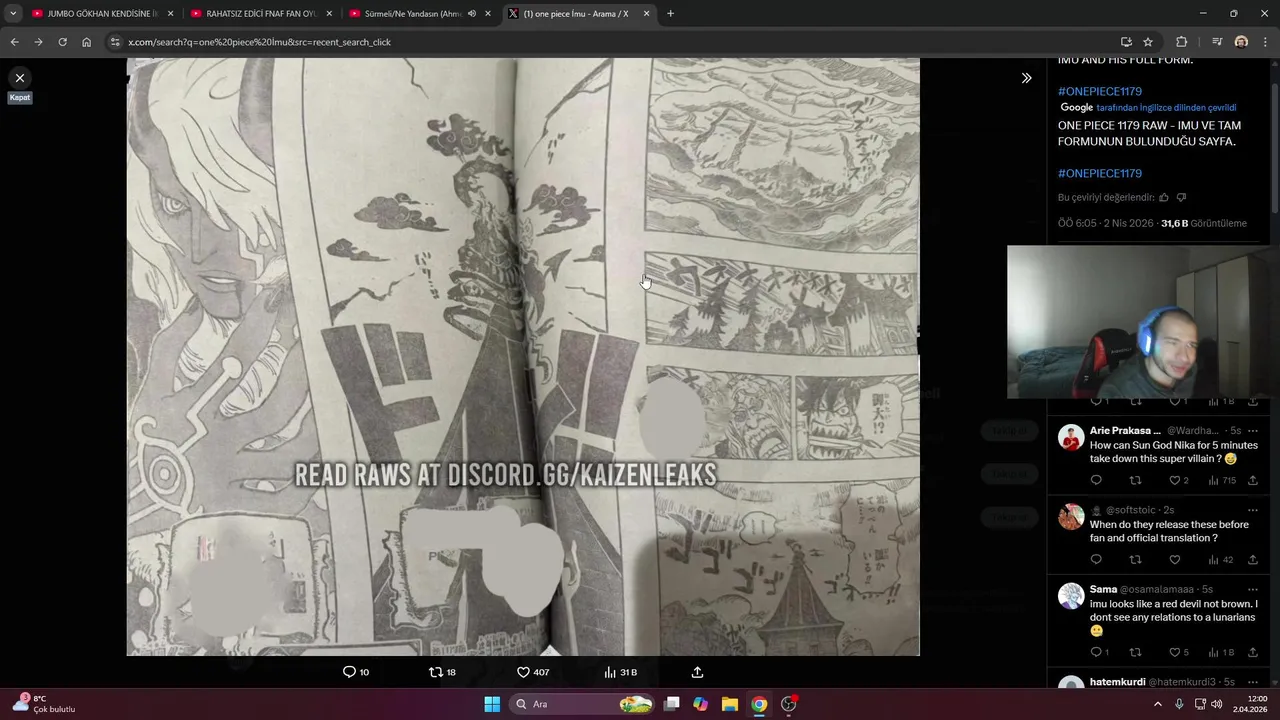Install app icon in address bar
1280x720 pixels.
click(x=1126, y=42)
